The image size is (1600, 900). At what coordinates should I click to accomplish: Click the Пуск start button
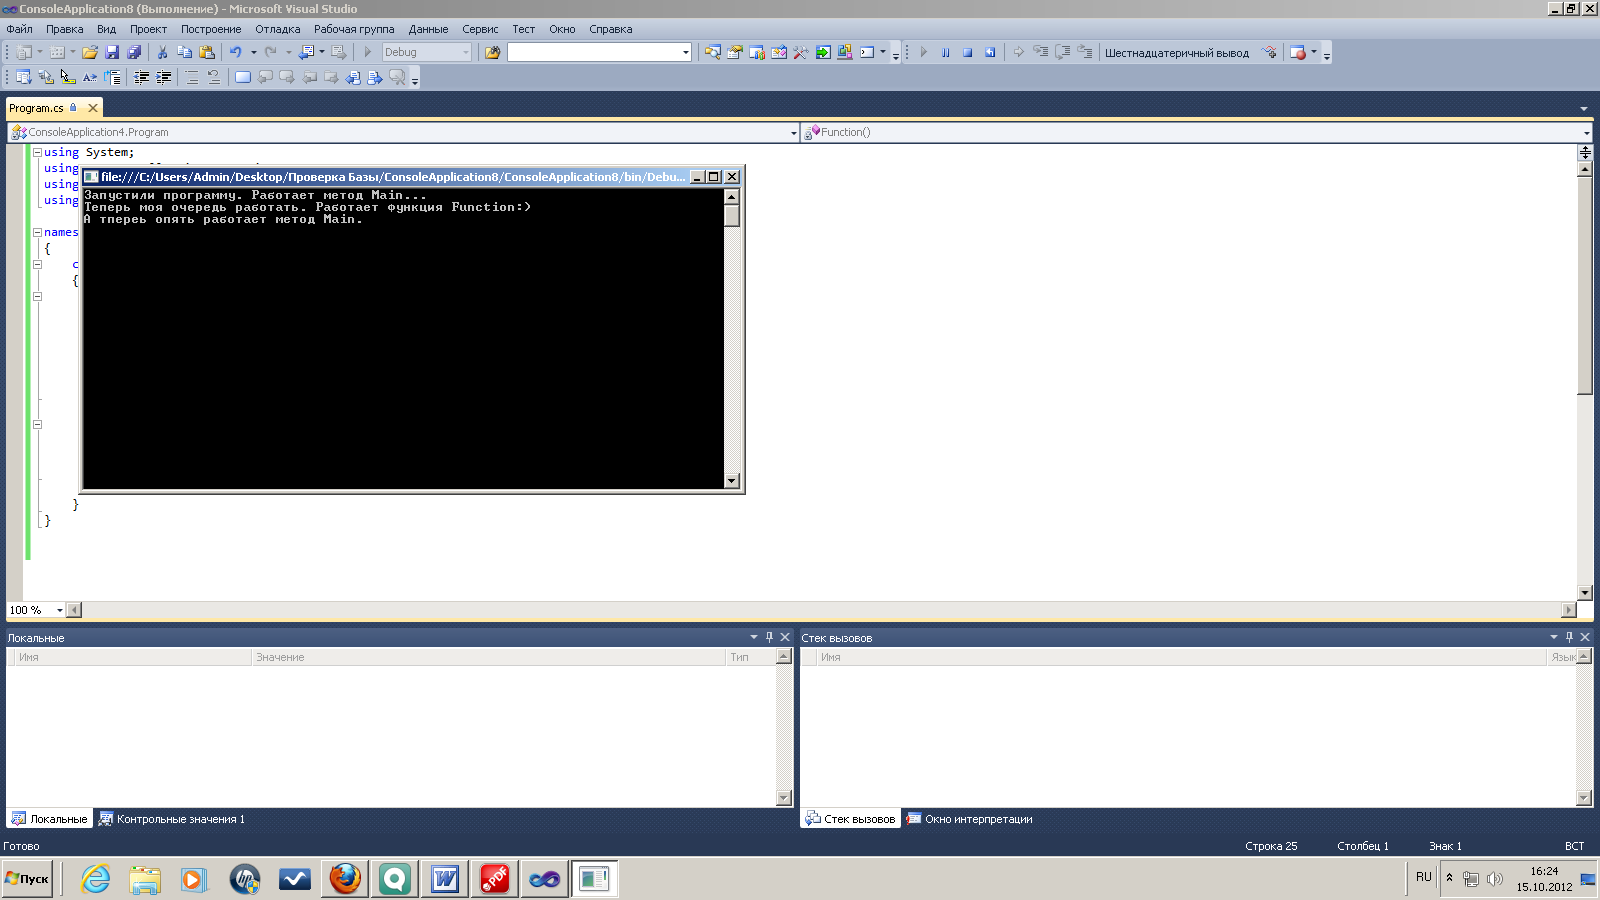coord(27,879)
